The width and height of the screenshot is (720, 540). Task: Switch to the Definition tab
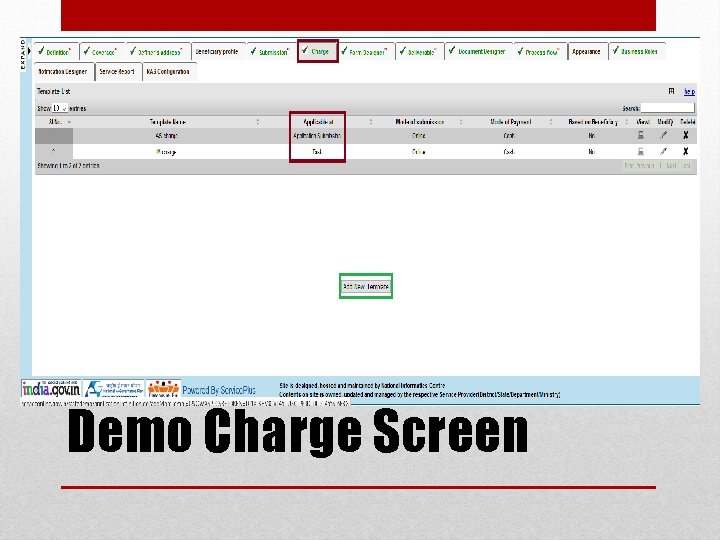click(x=56, y=52)
